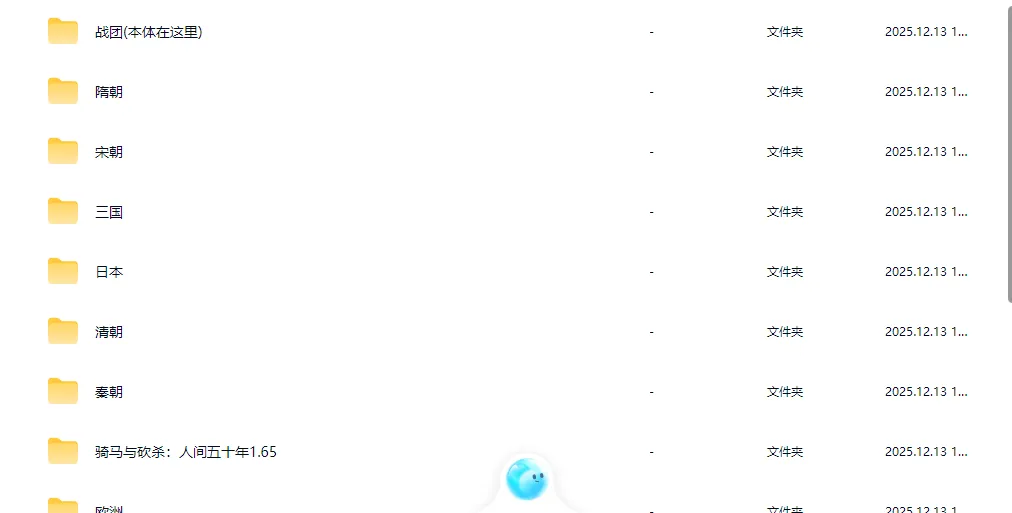Click the folder name 隋朝

coord(108,92)
